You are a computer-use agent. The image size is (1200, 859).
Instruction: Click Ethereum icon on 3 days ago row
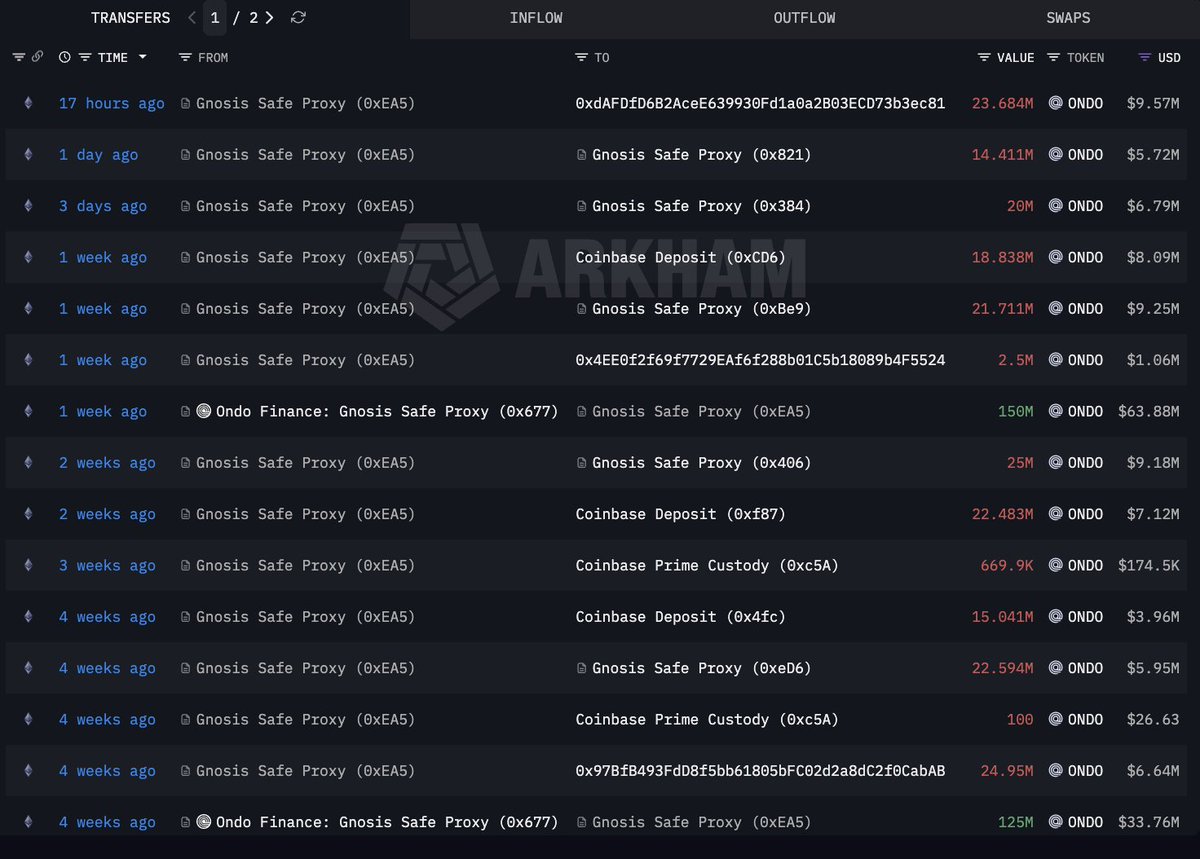(28, 206)
